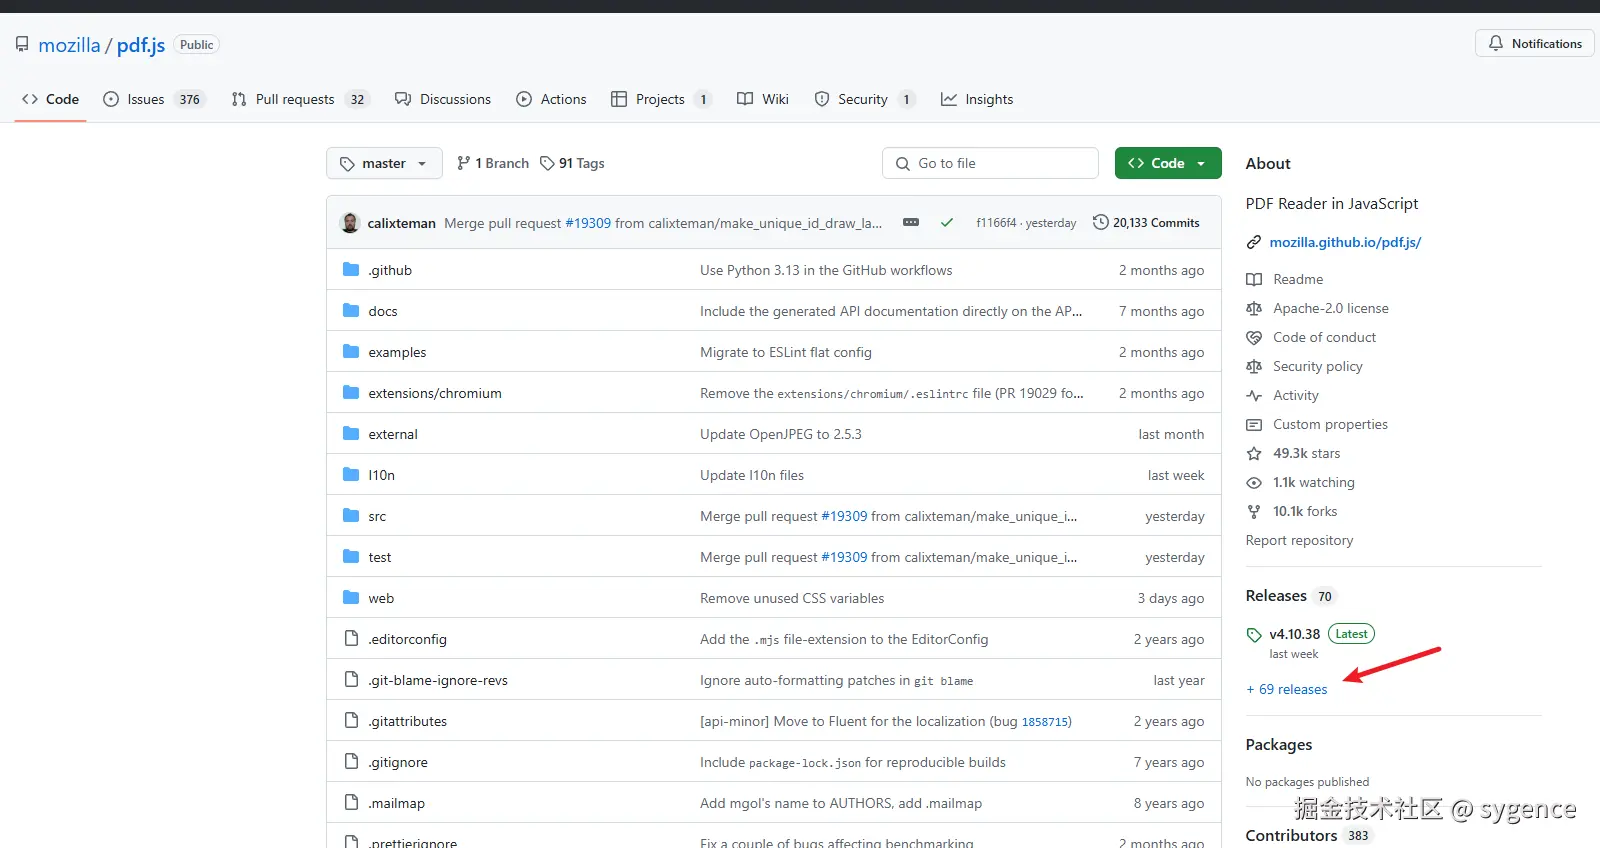Open the 20,133 Commits history

[x=1146, y=223]
